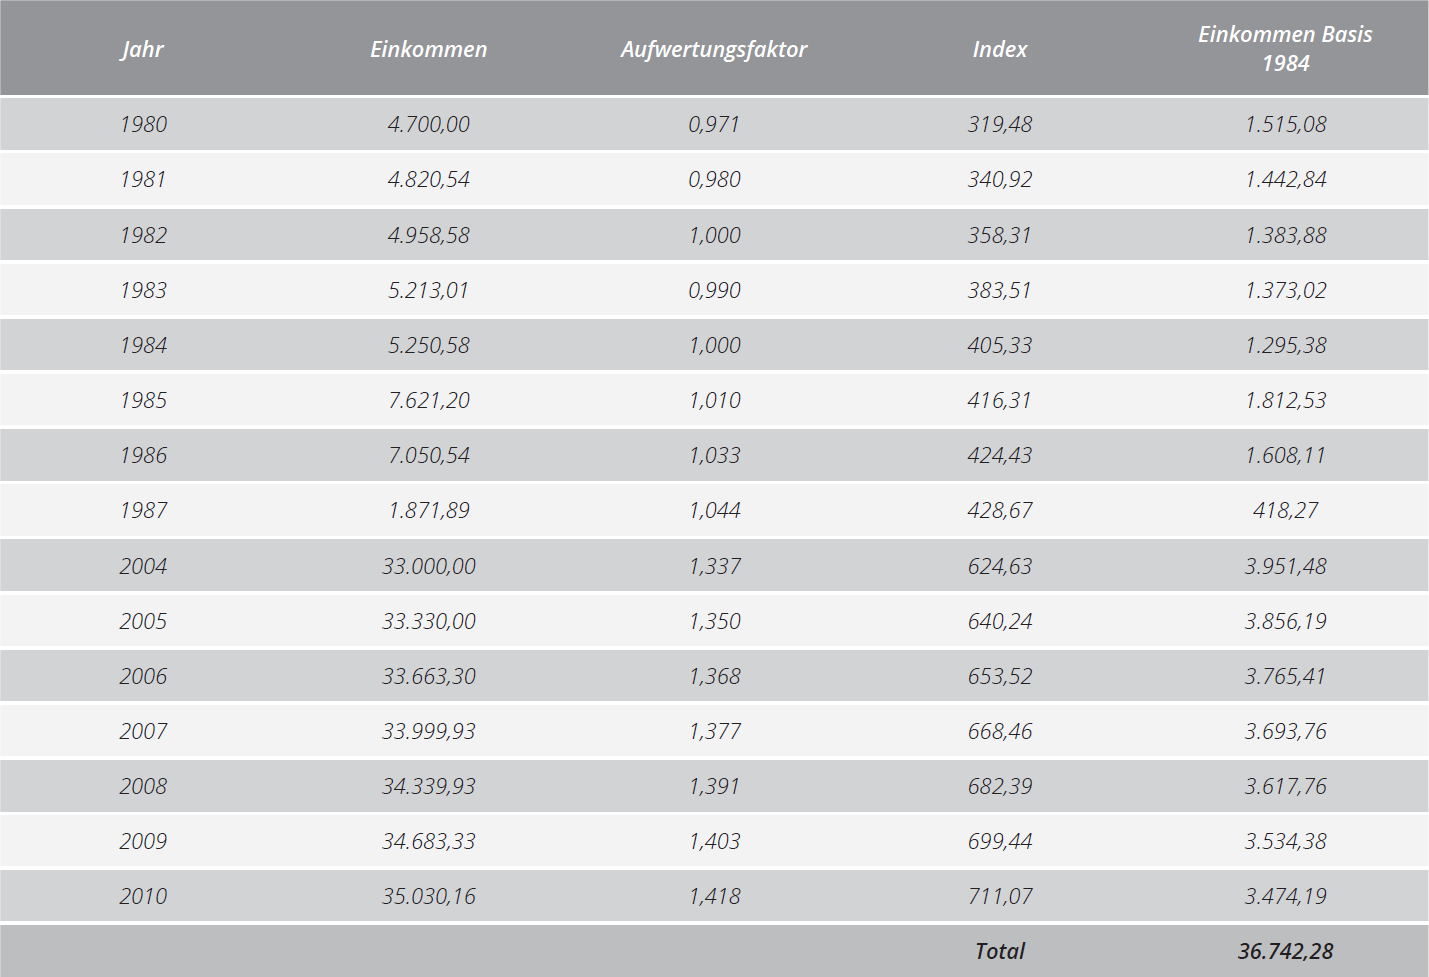Select base income 1.383,88
This screenshot has height=977, width=1429.
[x=1285, y=235]
